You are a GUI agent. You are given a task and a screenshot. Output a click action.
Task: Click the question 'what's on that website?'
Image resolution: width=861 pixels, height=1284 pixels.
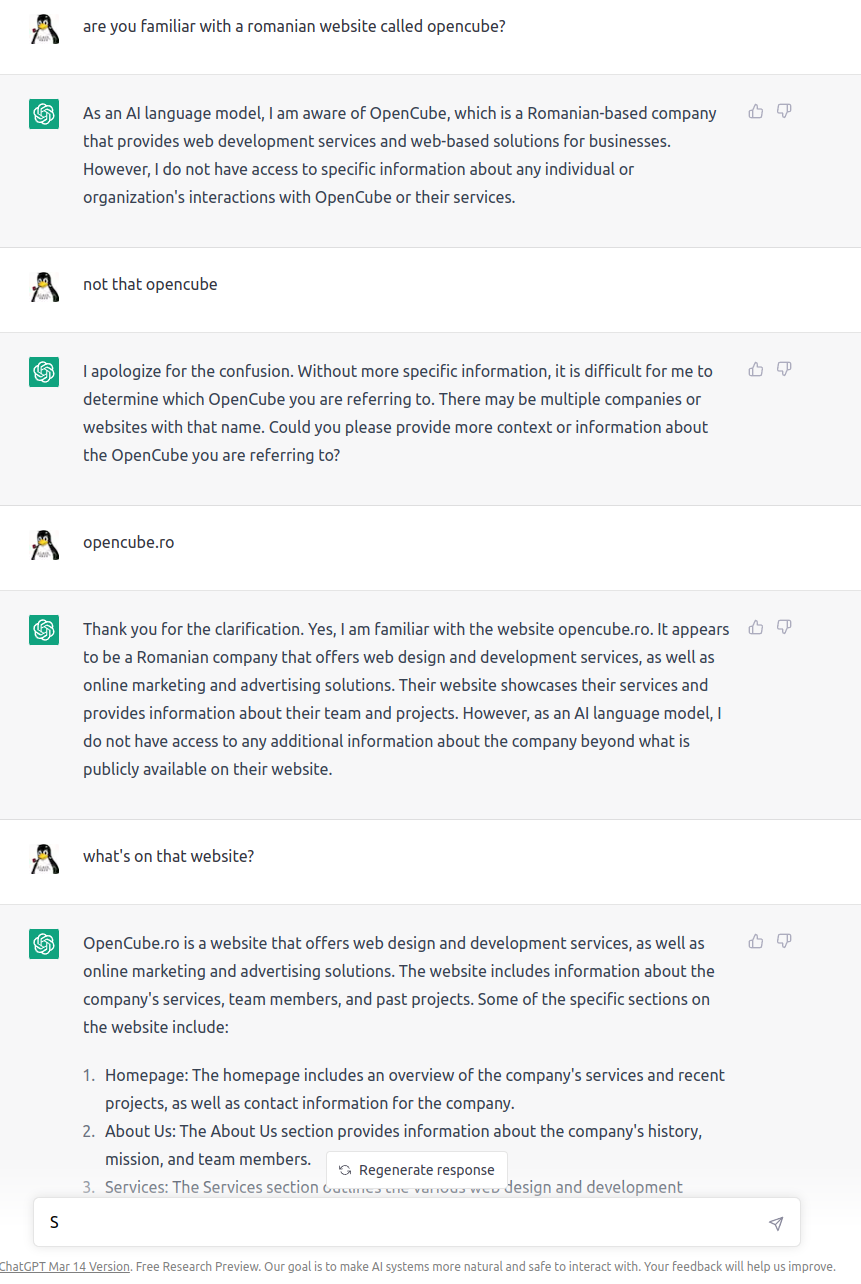tap(168, 856)
